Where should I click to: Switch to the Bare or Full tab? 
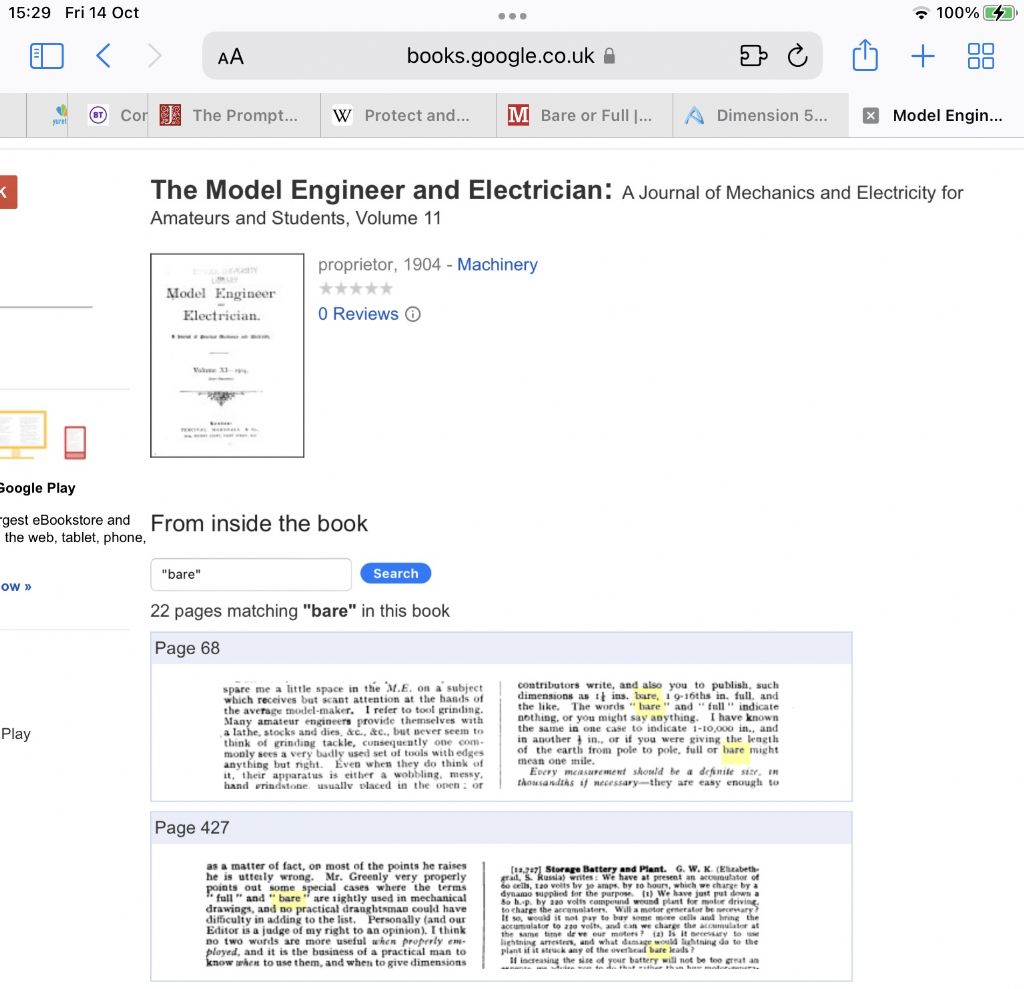(x=584, y=116)
